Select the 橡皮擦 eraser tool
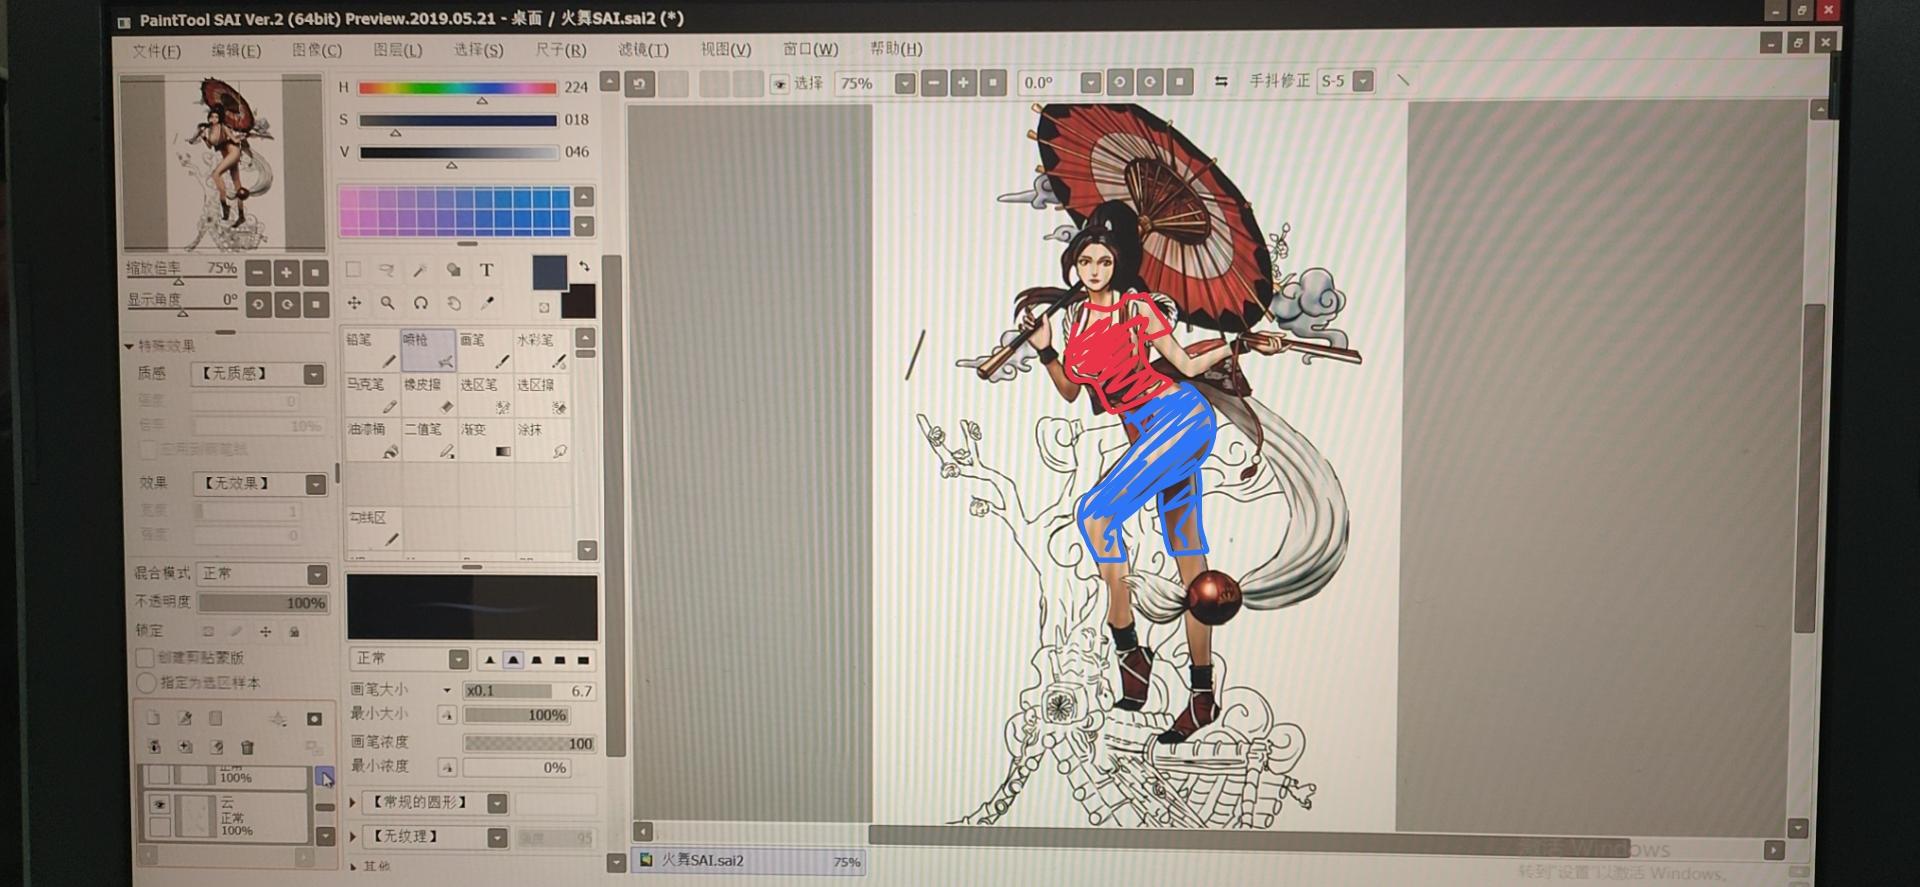 pyautogui.click(x=428, y=395)
